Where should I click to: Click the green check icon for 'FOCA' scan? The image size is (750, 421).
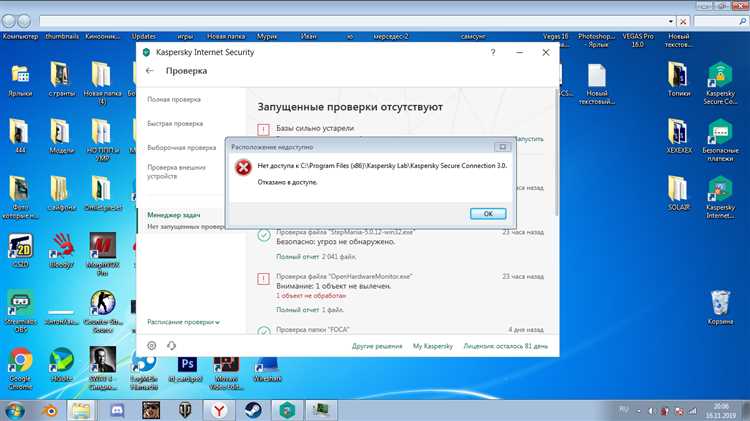pos(264,331)
